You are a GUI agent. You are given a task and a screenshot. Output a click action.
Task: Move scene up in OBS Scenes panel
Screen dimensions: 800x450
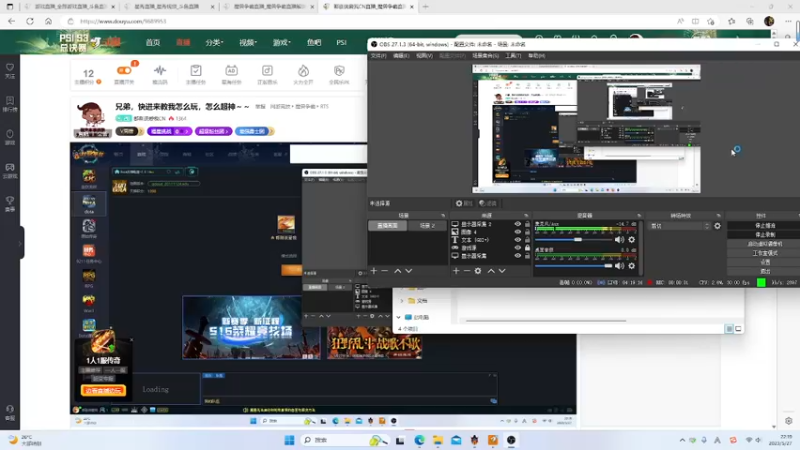(x=397, y=271)
